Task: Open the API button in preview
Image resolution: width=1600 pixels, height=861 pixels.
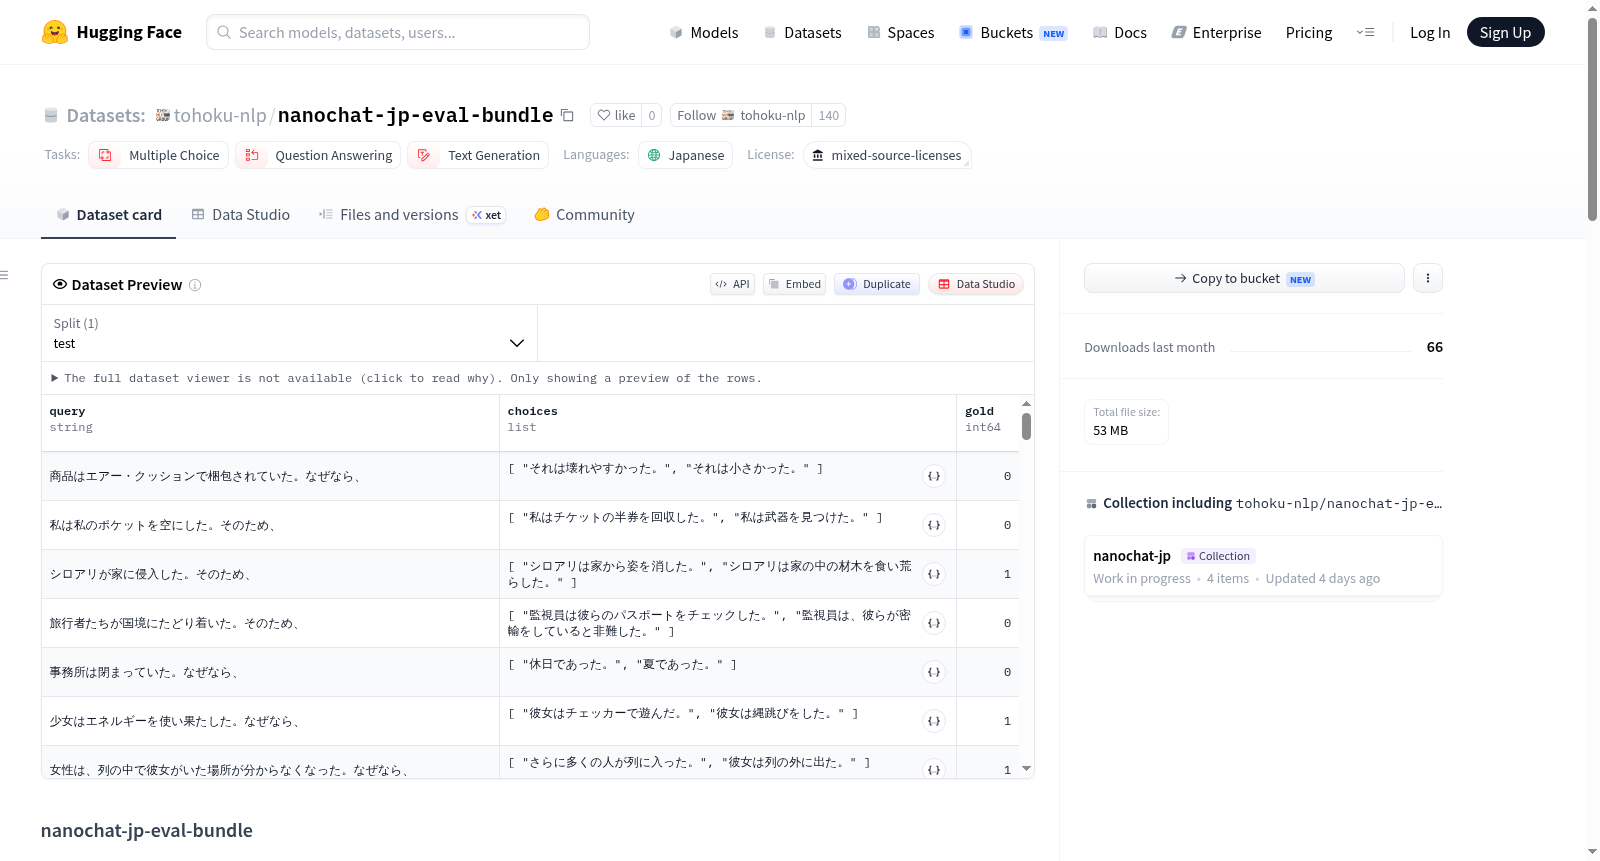Action: pos(732,284)
